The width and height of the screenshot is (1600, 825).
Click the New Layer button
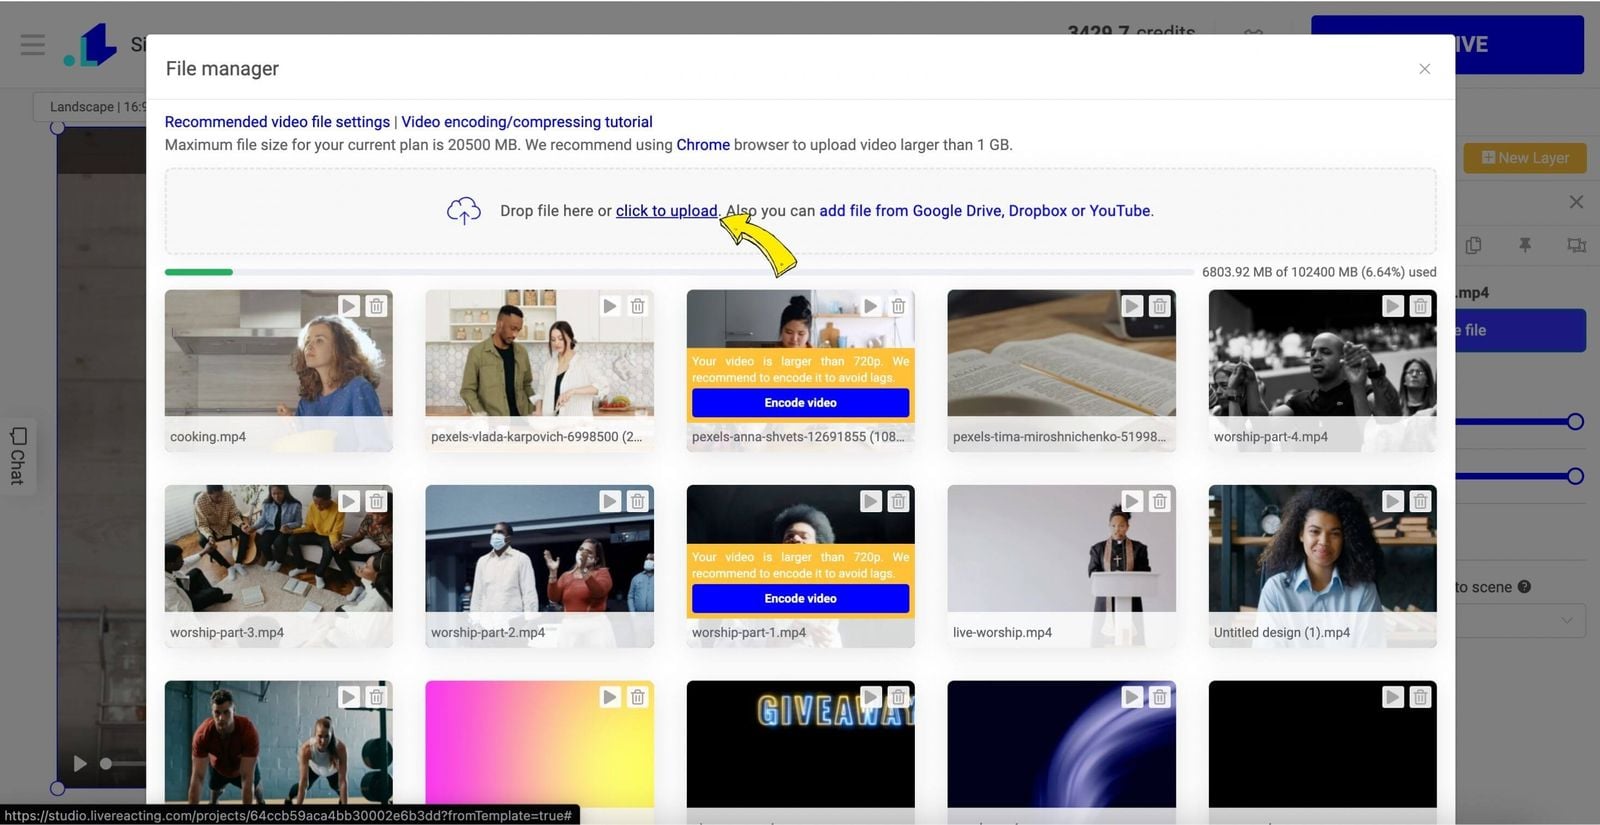tap(1524, 158)
